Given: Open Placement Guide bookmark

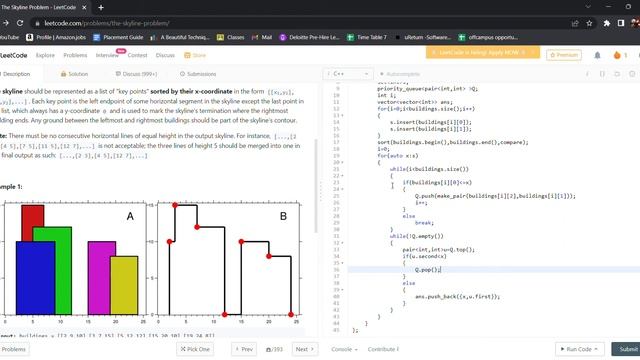Looking at the screenshot, I should pyautogui.click(x=118, y=37).
